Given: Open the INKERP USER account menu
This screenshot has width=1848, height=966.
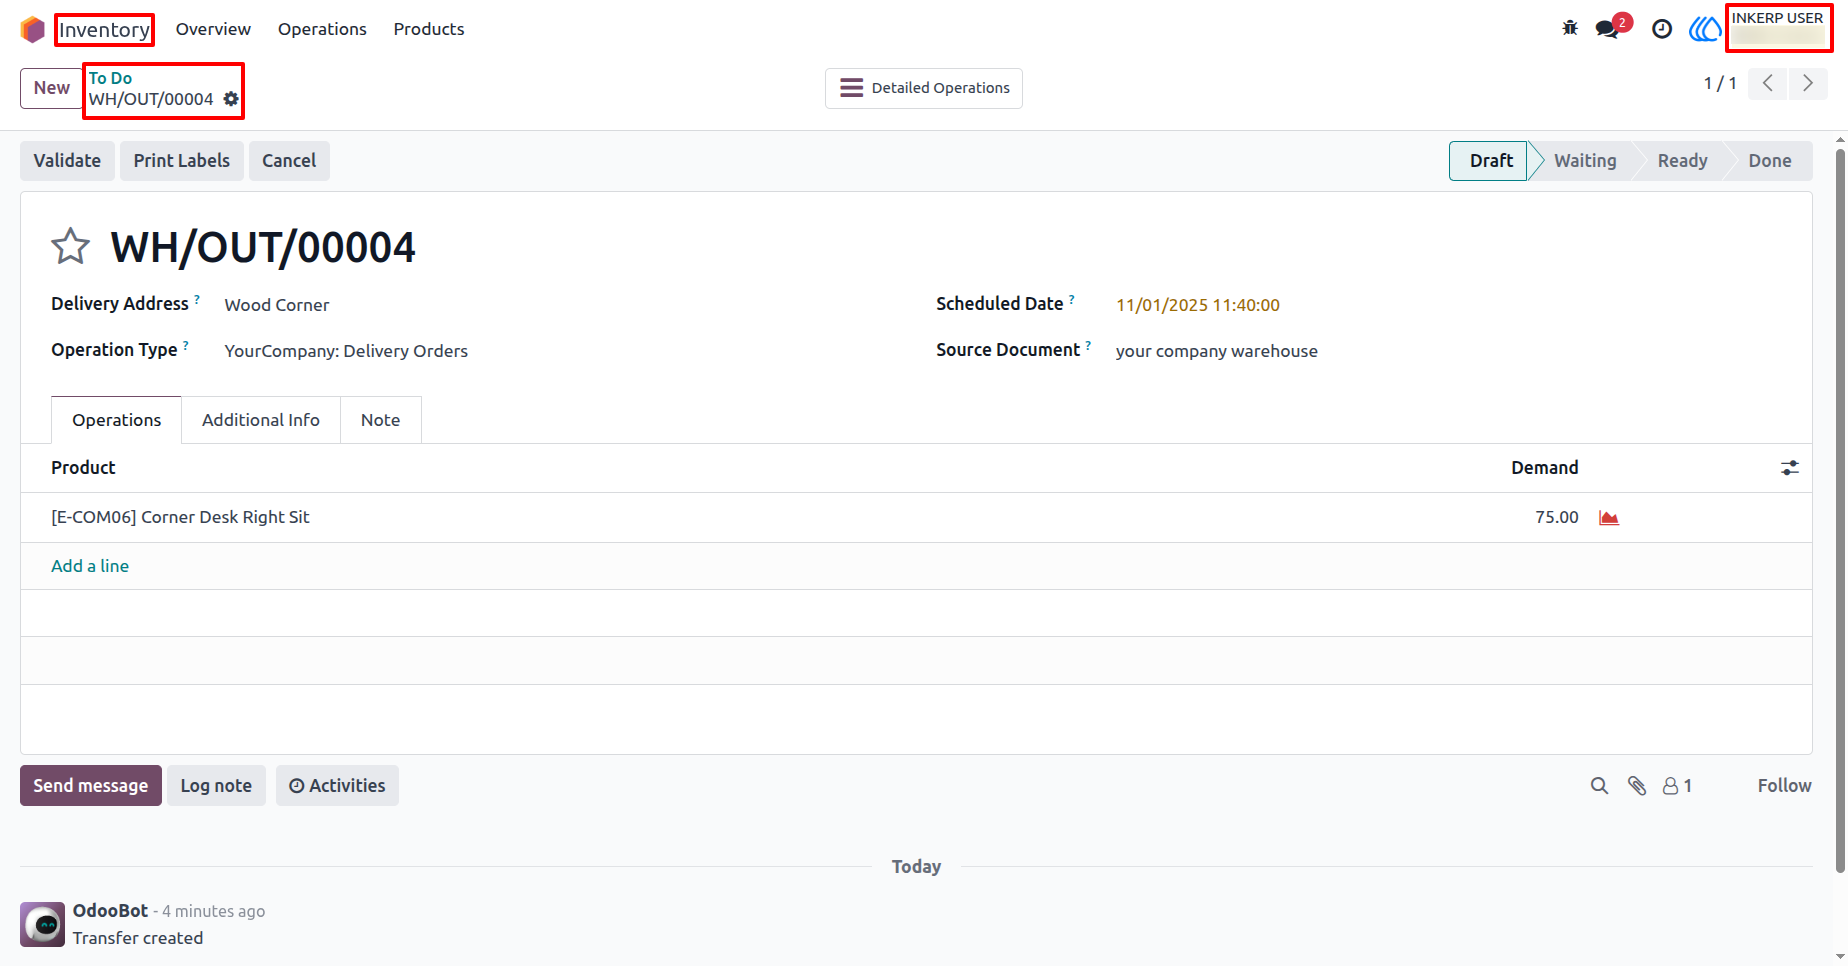Looking at the screenshot, I should pos(1778,28).
